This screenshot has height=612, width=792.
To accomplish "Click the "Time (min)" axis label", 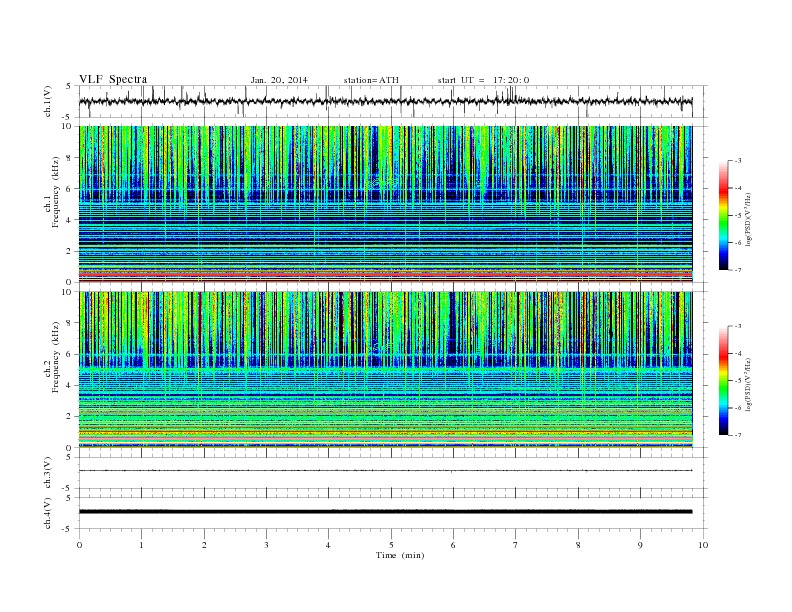I will (400, 555).
